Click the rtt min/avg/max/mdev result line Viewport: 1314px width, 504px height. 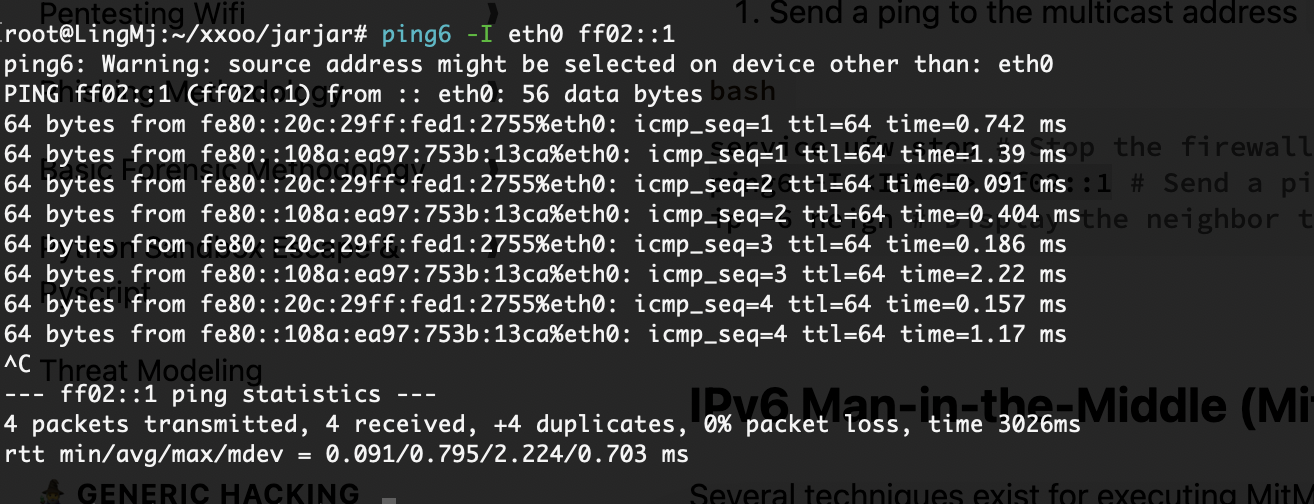tap(346, 455)
